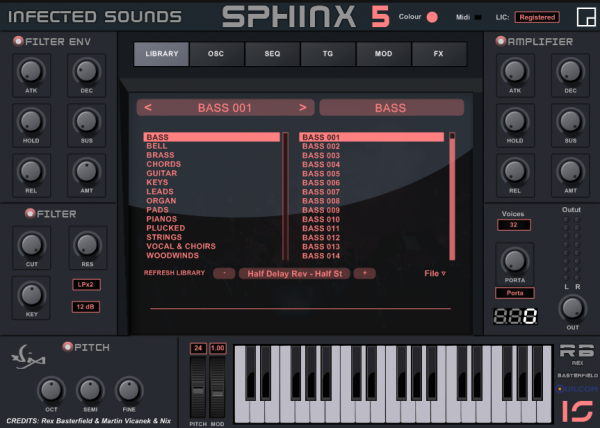
Task: Click the pitch bend range value 24
Action: pyautogui.click(x=198, y=348)
